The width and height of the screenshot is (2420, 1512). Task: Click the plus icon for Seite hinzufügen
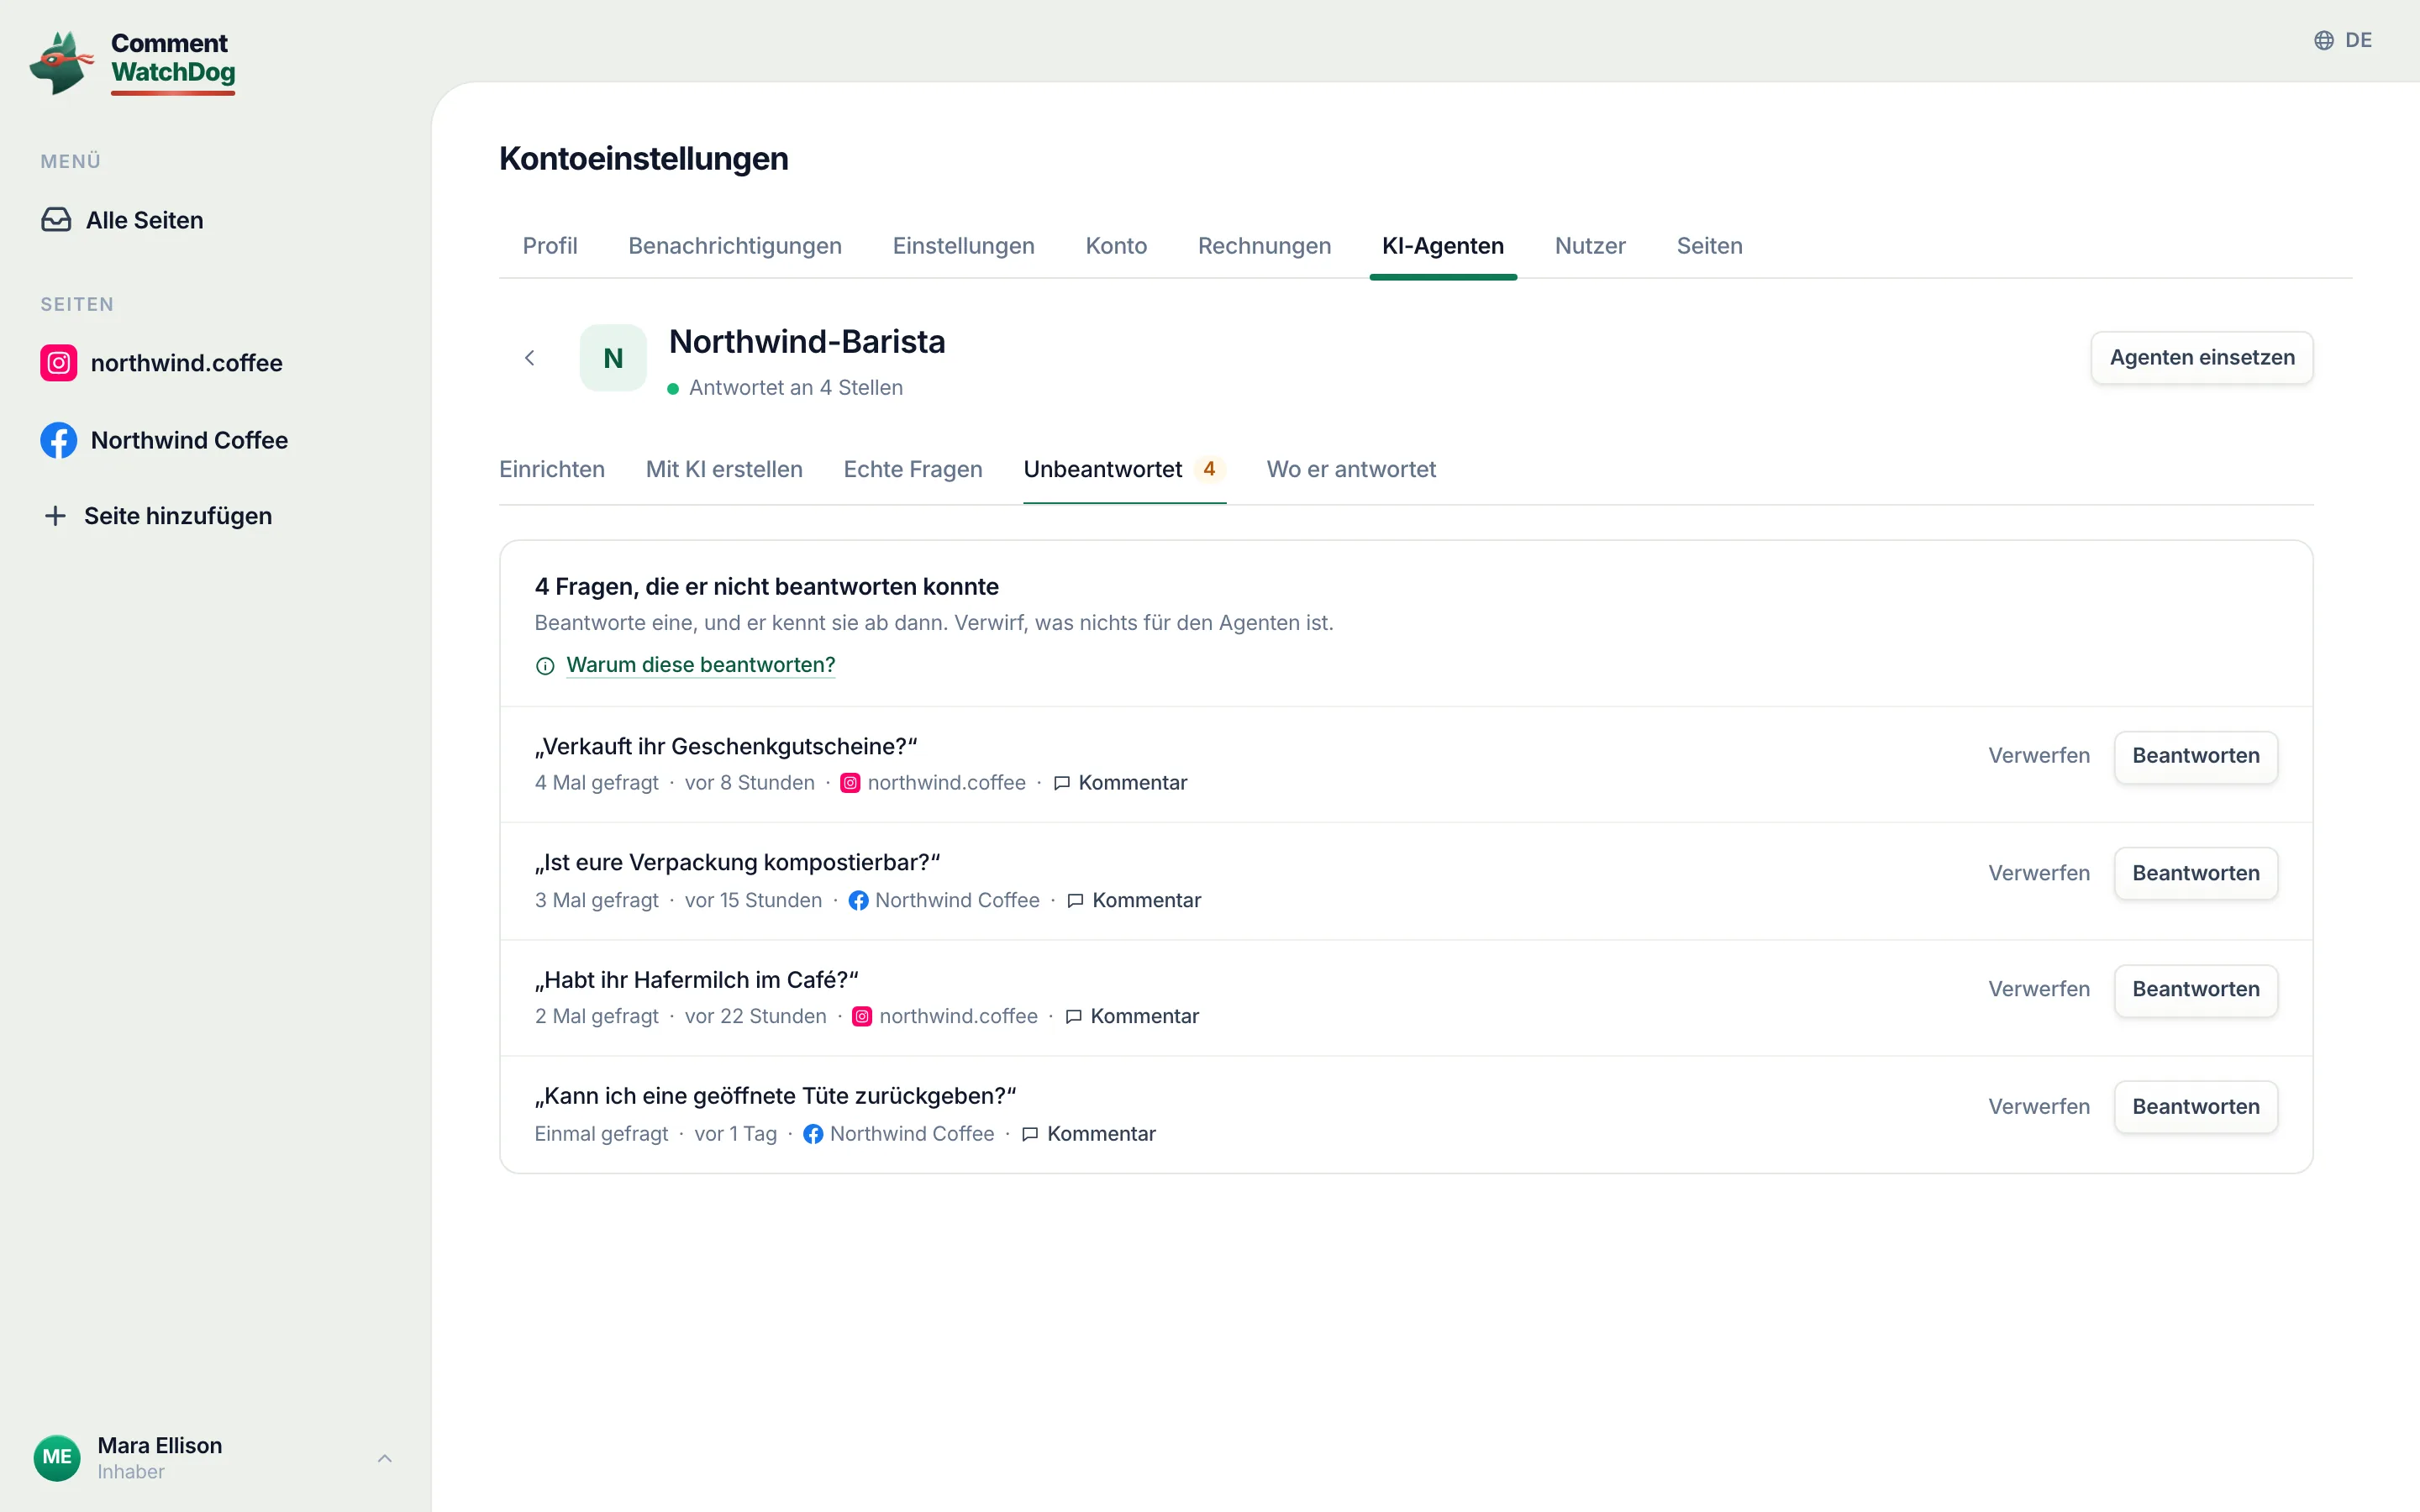pos(56,516)
